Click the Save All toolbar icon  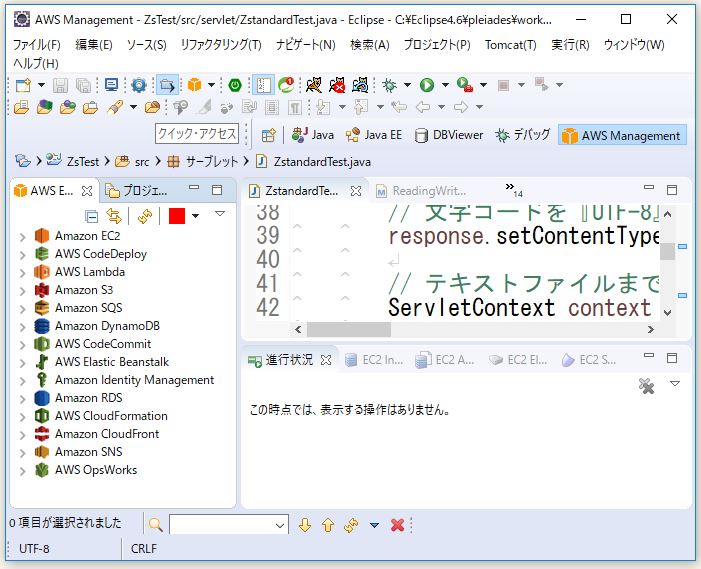[x=83, y=85]
